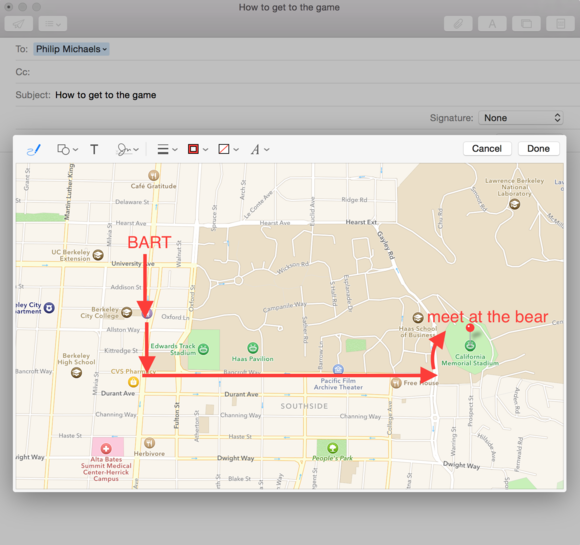Click the Berkeley City College pin
The width and height of the screenshot is (580, 545).
pos(127,313)
